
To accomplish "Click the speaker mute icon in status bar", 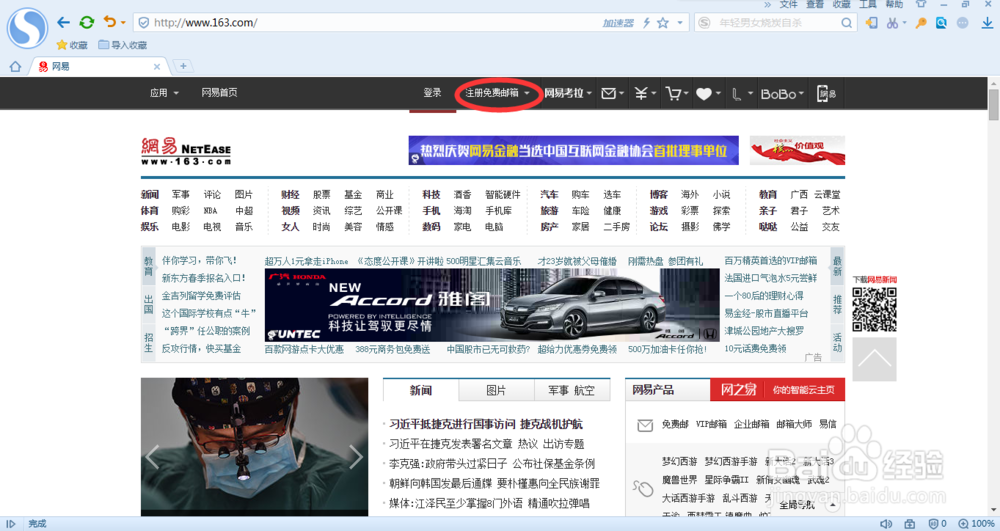I will click(x=886, y=524).
